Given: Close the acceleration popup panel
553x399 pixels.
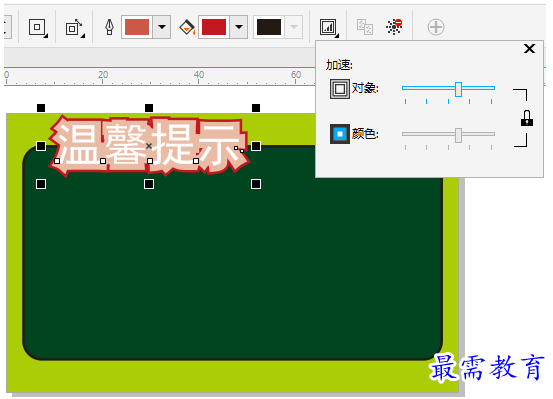Looking at the screenshot, I should click(529, 49).
